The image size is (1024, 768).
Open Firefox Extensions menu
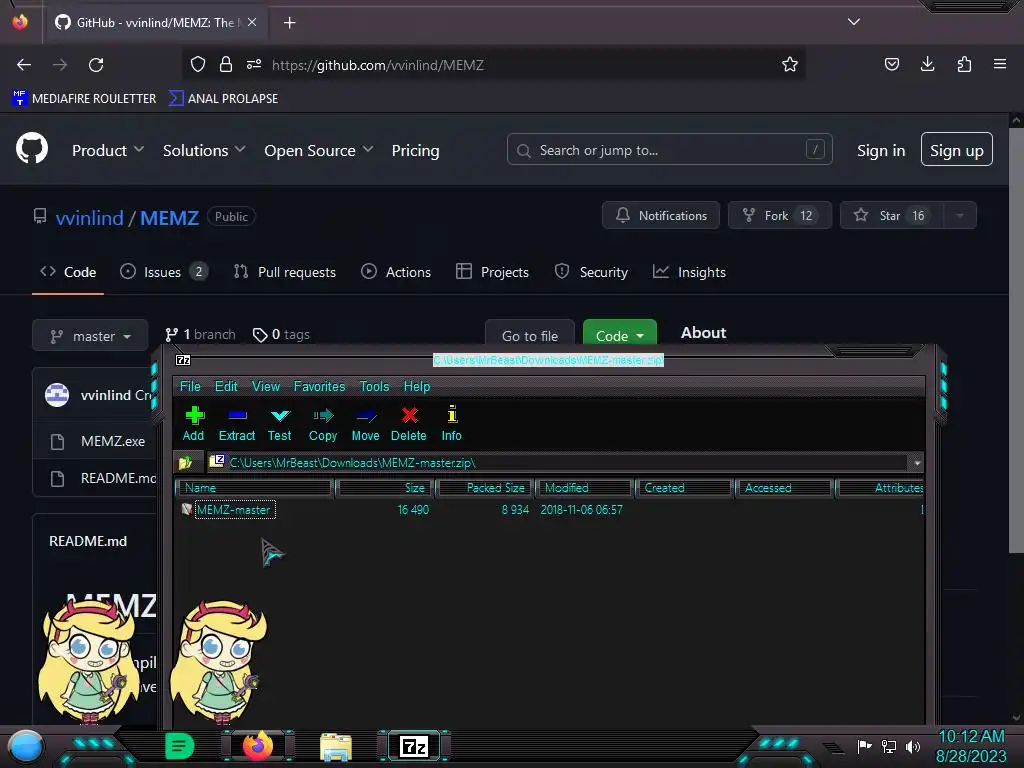964,64
